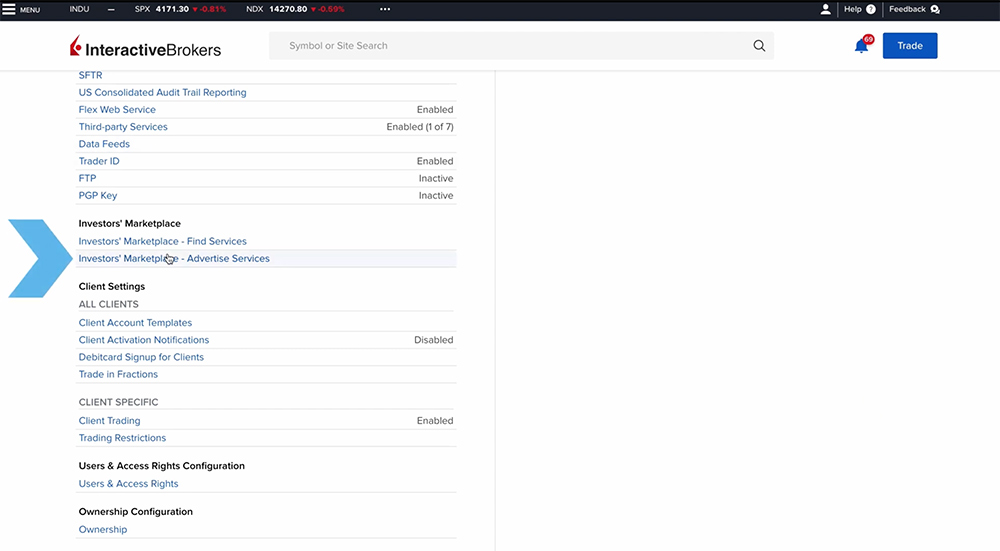Open Investors' Marketplace - Advertise Services
Viewport: 1000px width, 551px height.
point(174,259)
